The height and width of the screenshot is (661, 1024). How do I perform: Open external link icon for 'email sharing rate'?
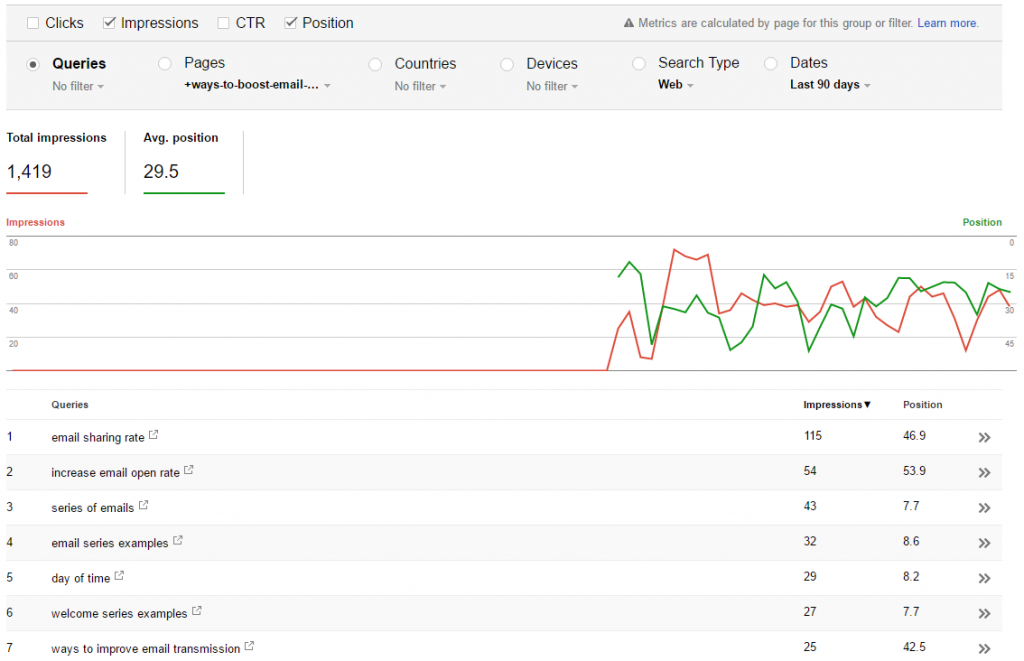coord(153,436)
